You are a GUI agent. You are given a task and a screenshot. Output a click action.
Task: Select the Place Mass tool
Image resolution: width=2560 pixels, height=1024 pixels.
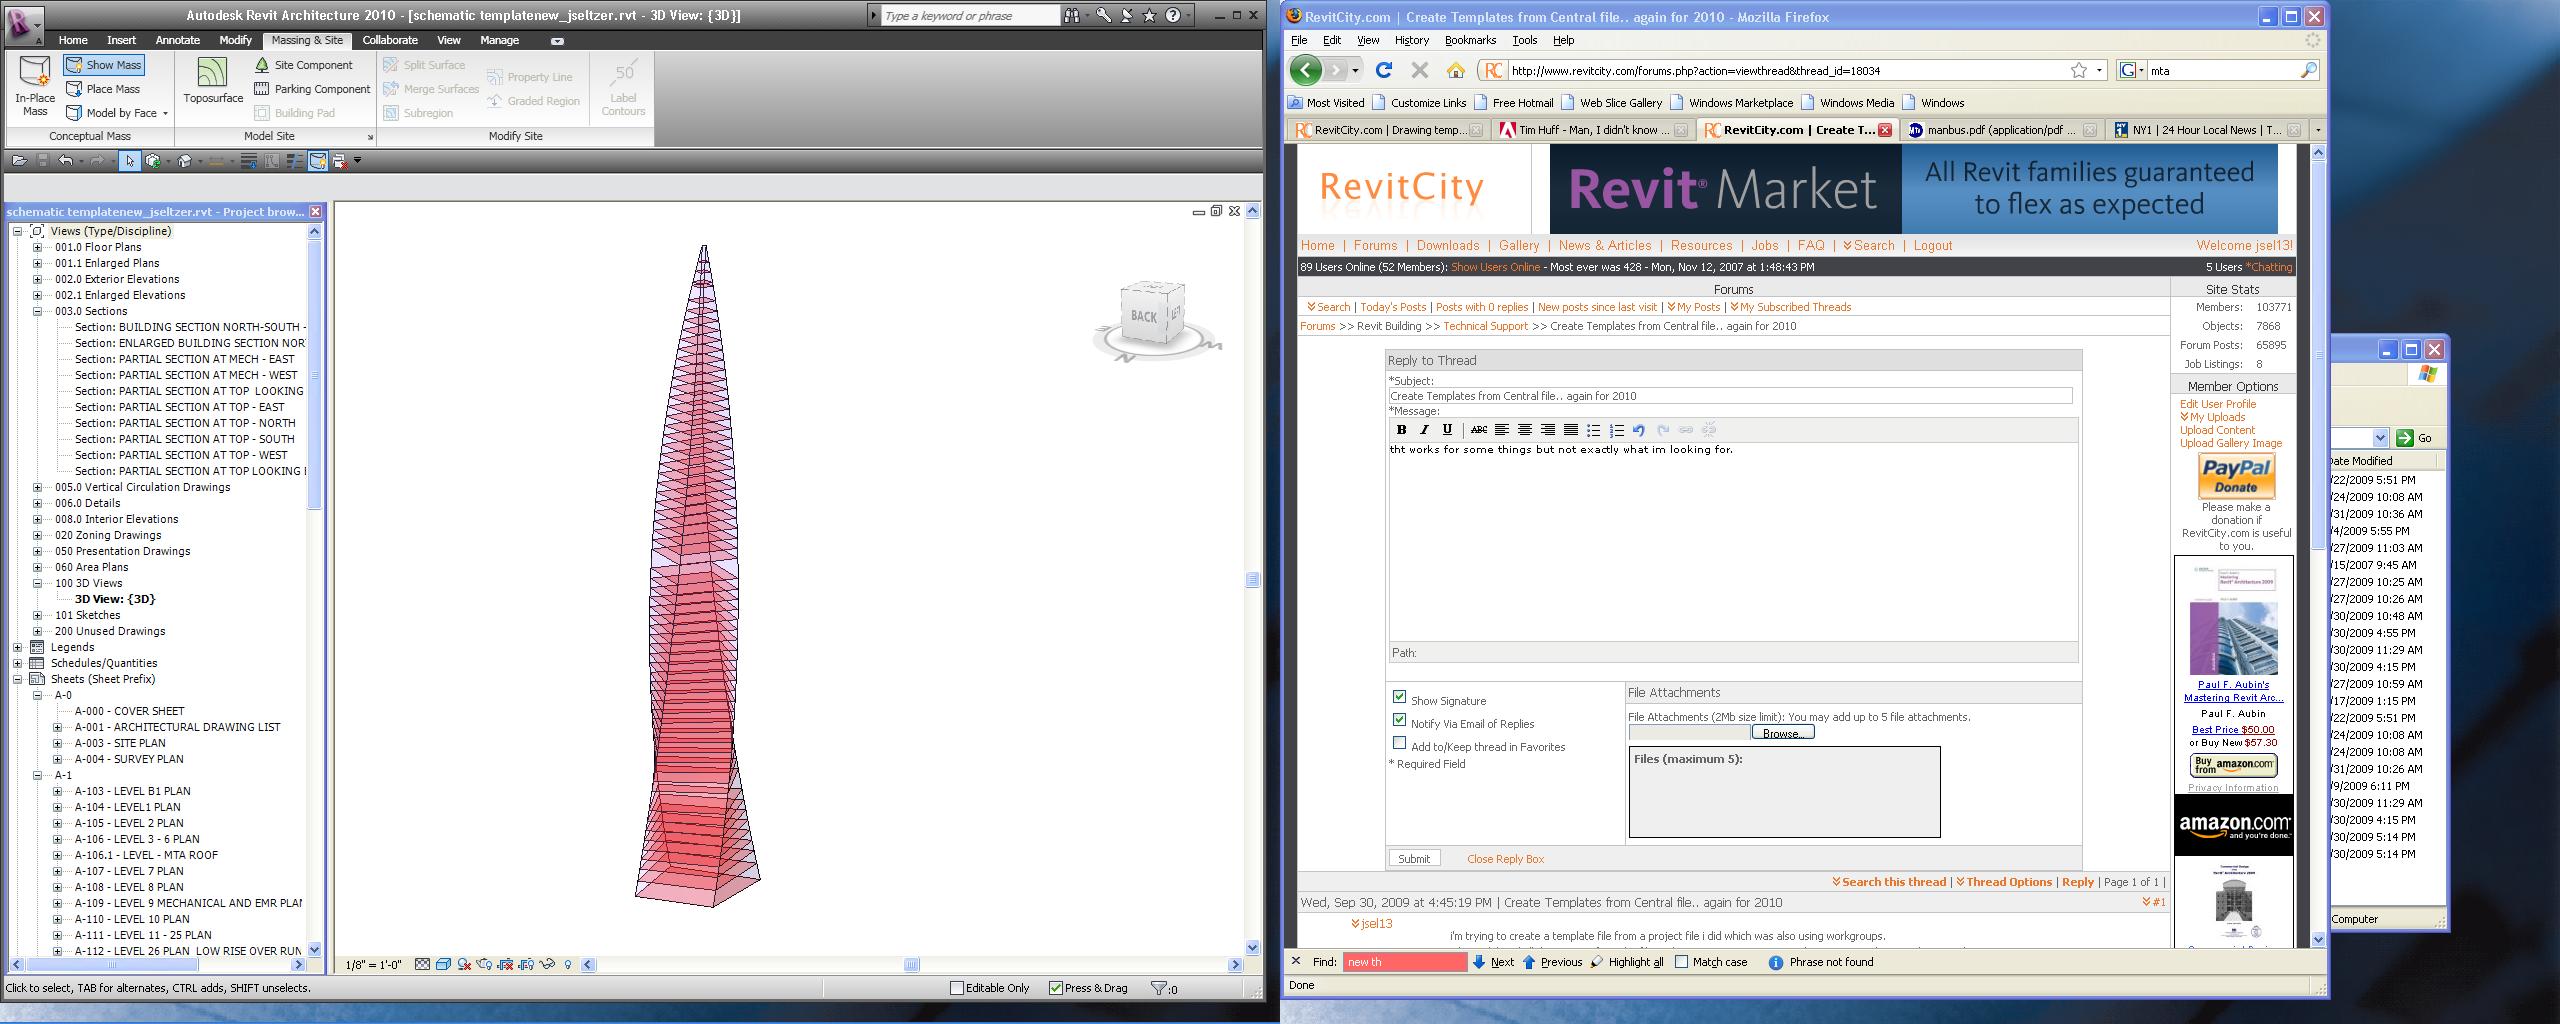103,89
